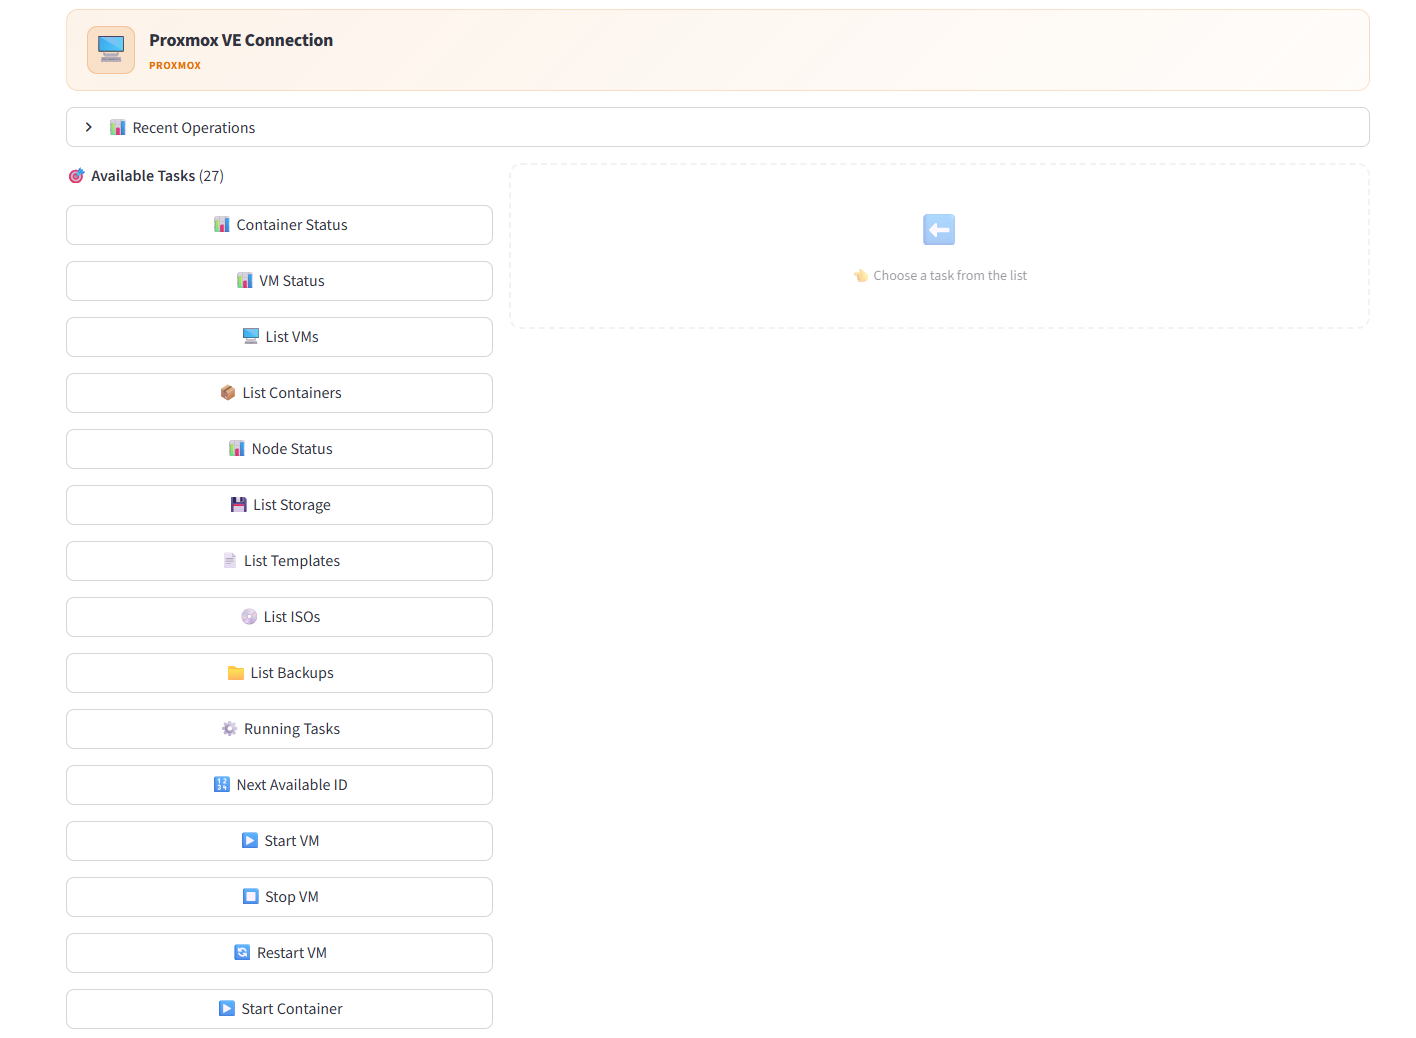Image resolution: width=1416 pixels, height=1038 pixels.
Task: Click the 'Choose a task from the list' text
Action: pos(950,276)
